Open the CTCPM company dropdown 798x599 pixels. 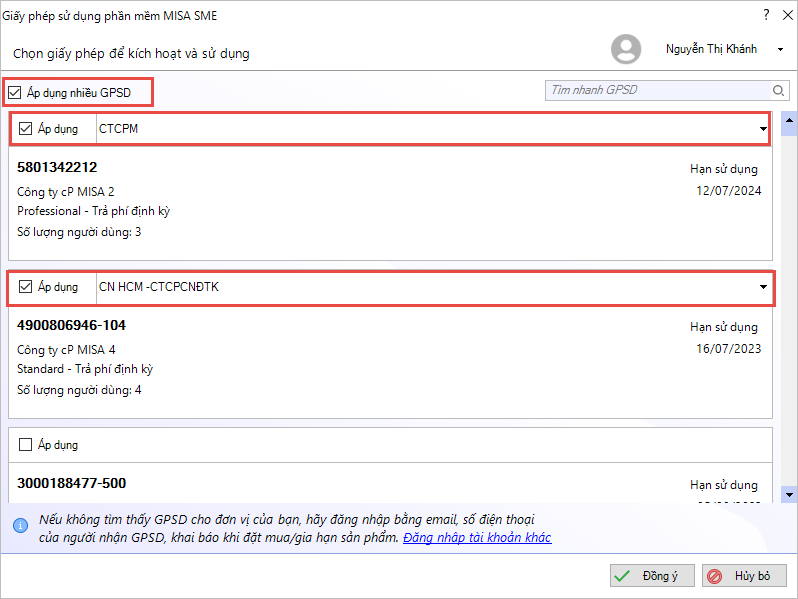click(762, 129)
